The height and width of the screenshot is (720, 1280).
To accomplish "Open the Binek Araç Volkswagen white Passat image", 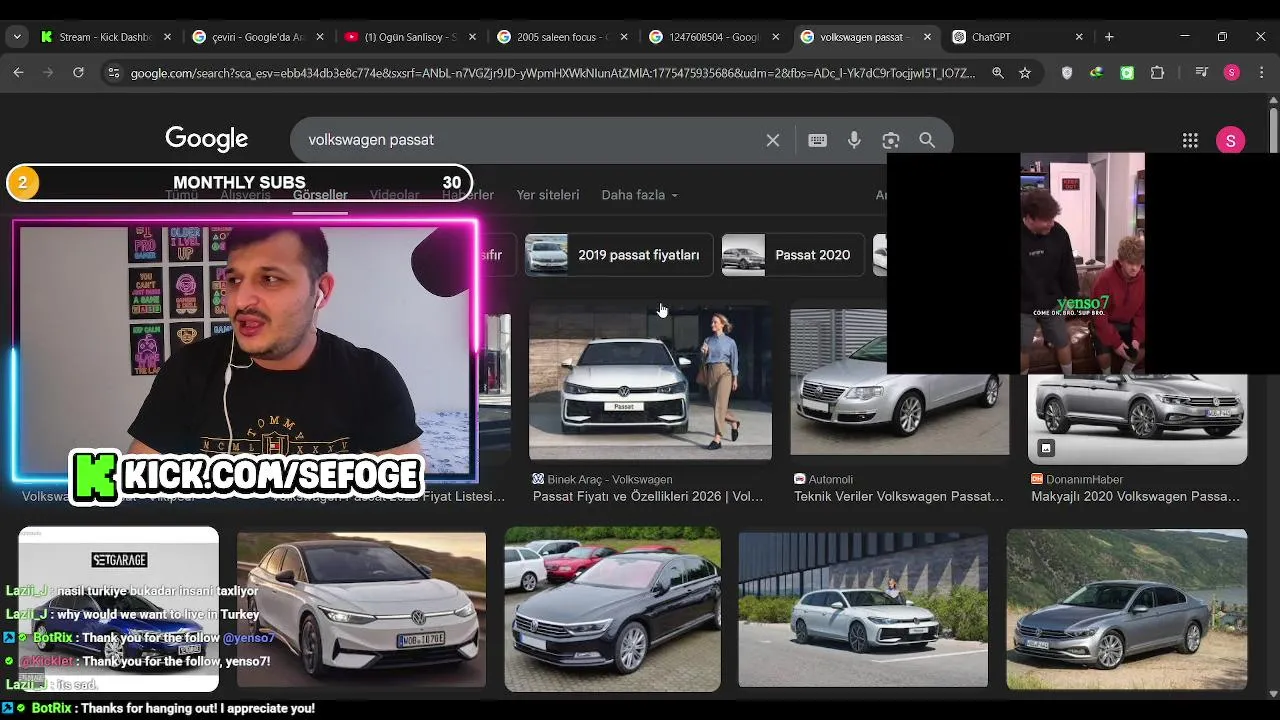I will coord(650,382).
